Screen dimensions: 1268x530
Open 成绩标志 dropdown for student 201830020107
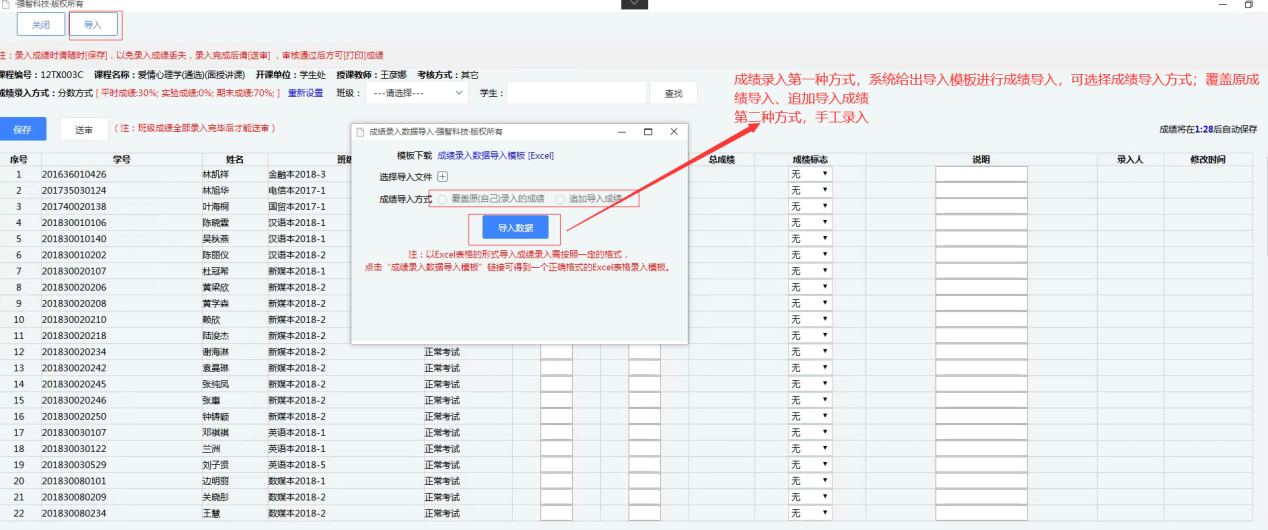(810, 271)
